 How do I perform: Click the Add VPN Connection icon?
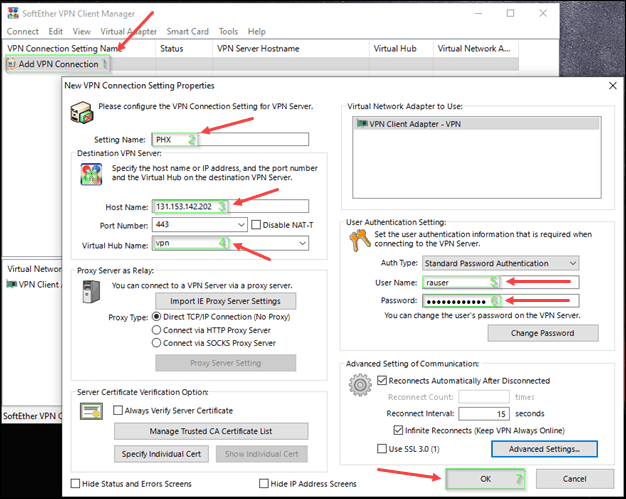click(x=11, y=64)
